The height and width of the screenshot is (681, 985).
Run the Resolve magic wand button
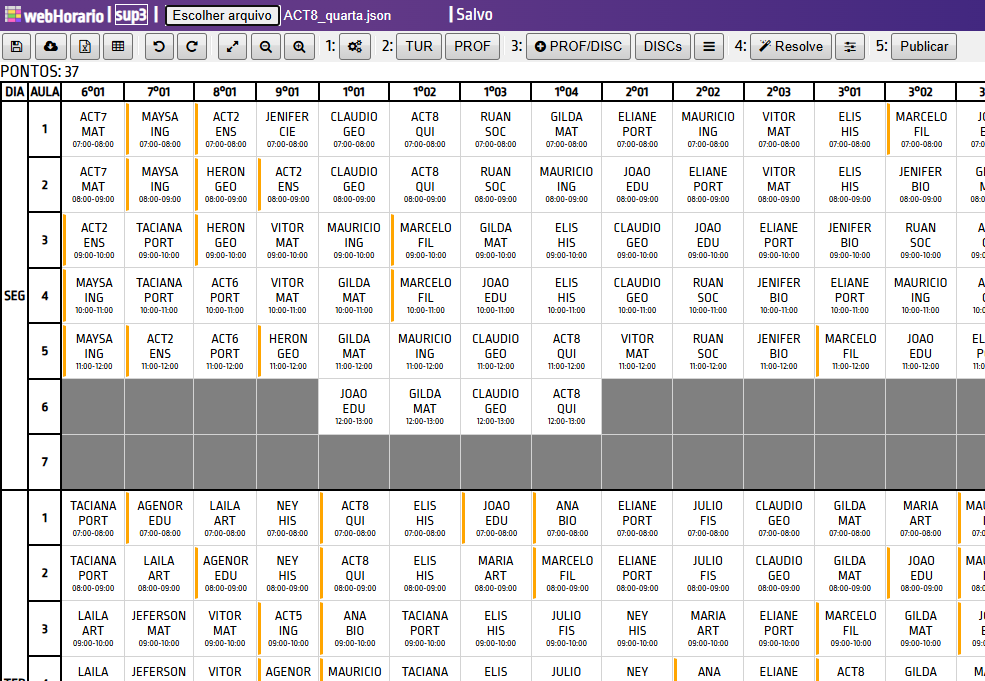791,46
